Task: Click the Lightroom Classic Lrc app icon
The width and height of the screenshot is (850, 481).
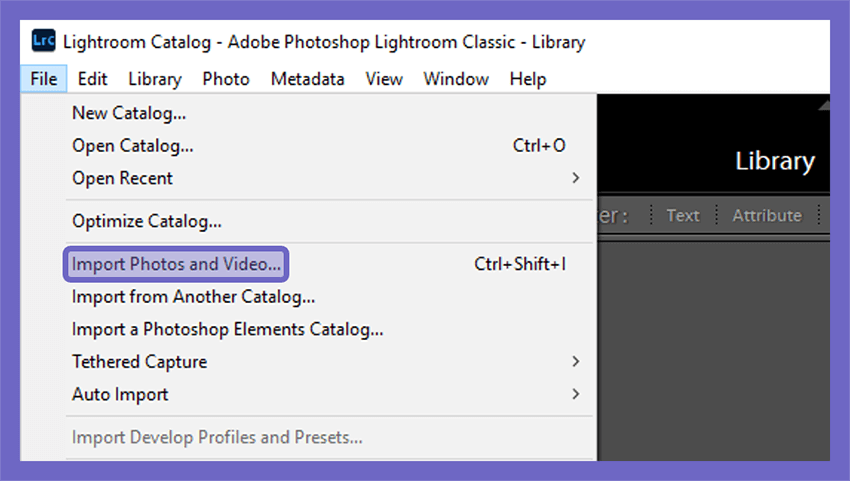Action: (43, 41)
